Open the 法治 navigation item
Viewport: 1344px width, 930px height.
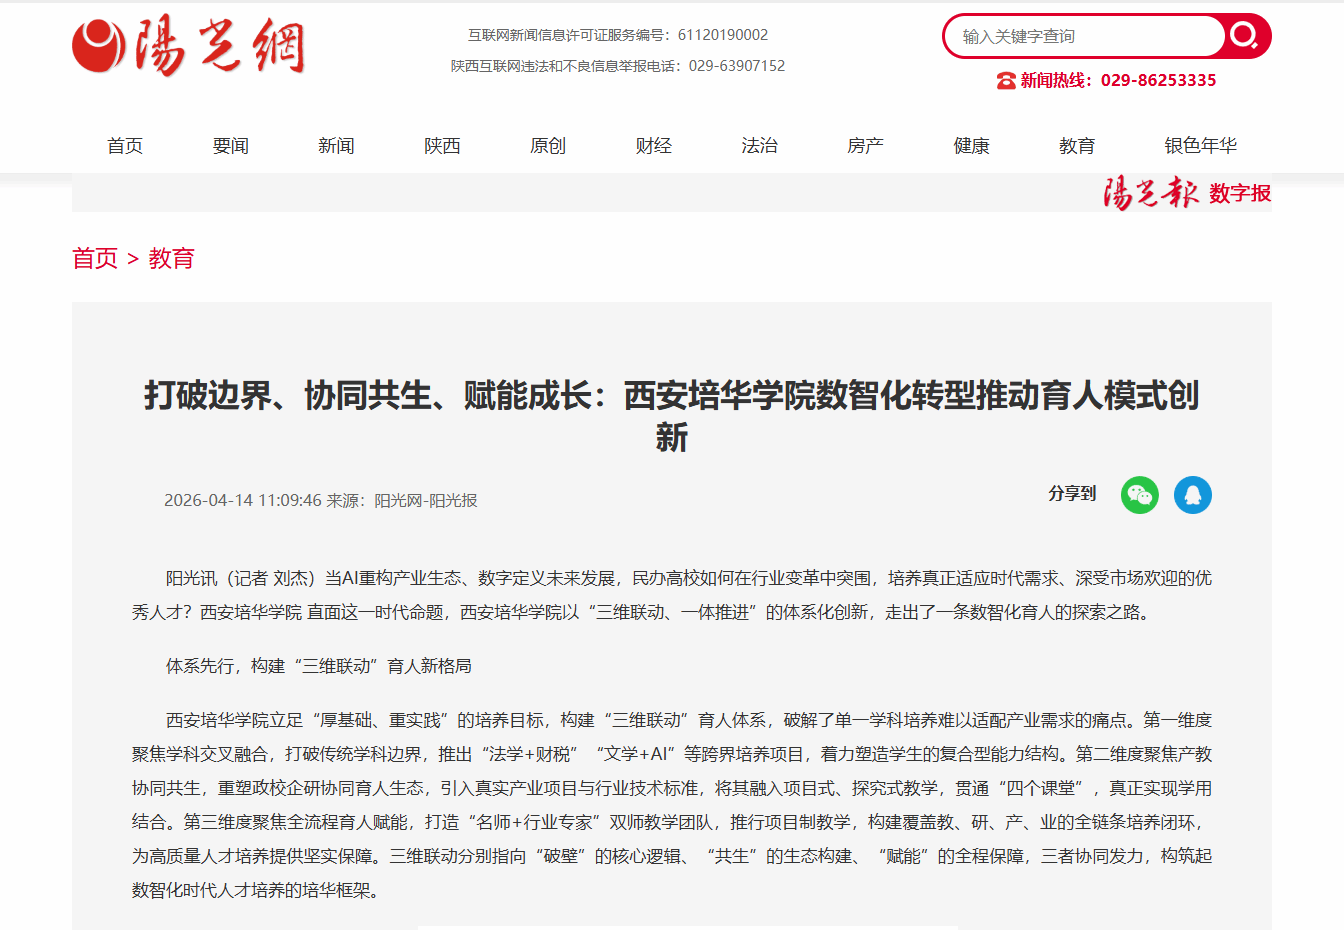click(x=760, y=146)
